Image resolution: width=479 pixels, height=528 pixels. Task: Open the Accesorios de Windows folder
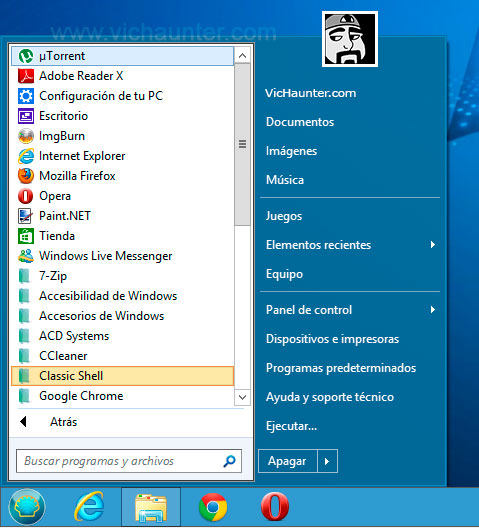tap(122, 316)
